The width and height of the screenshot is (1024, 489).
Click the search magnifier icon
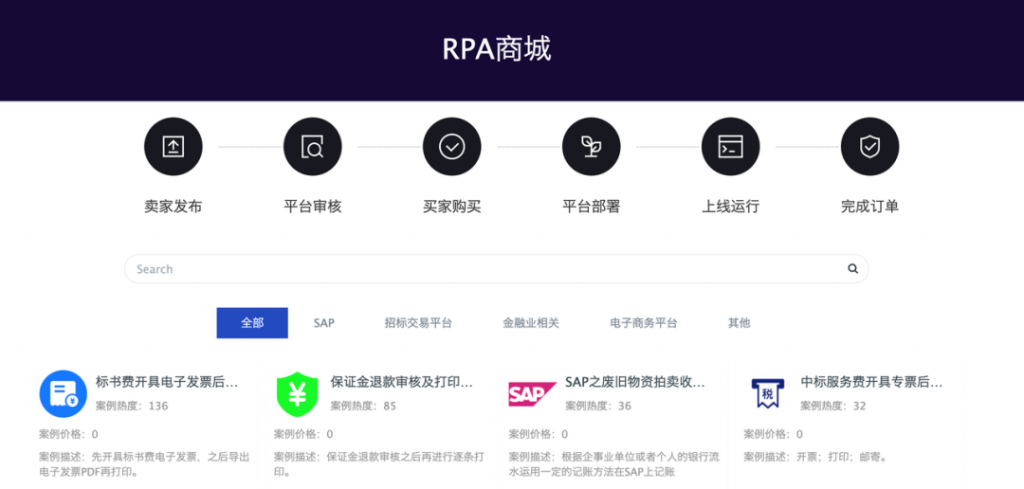point(853,269)
